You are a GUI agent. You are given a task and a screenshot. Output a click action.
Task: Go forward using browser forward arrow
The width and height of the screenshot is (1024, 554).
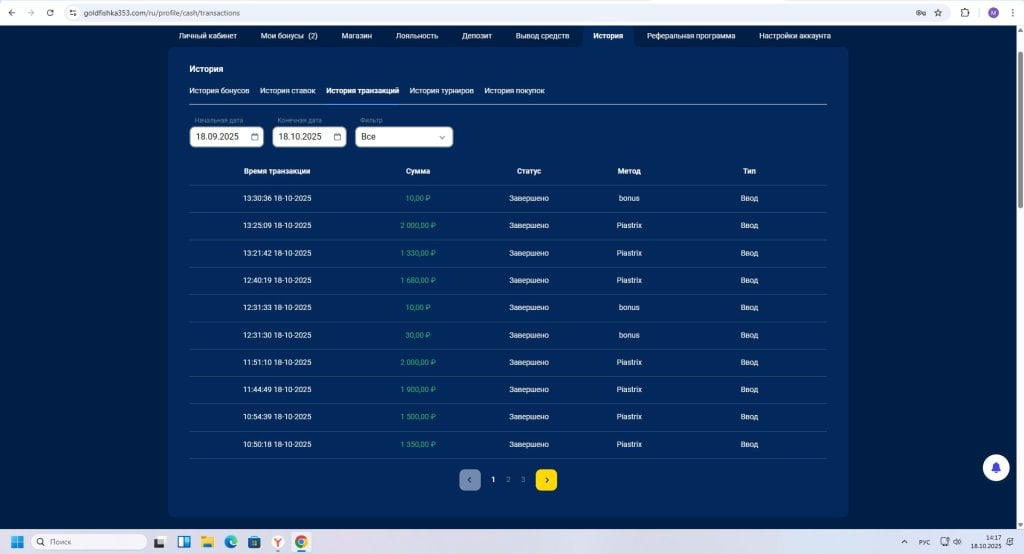click(x=31, y=12)
